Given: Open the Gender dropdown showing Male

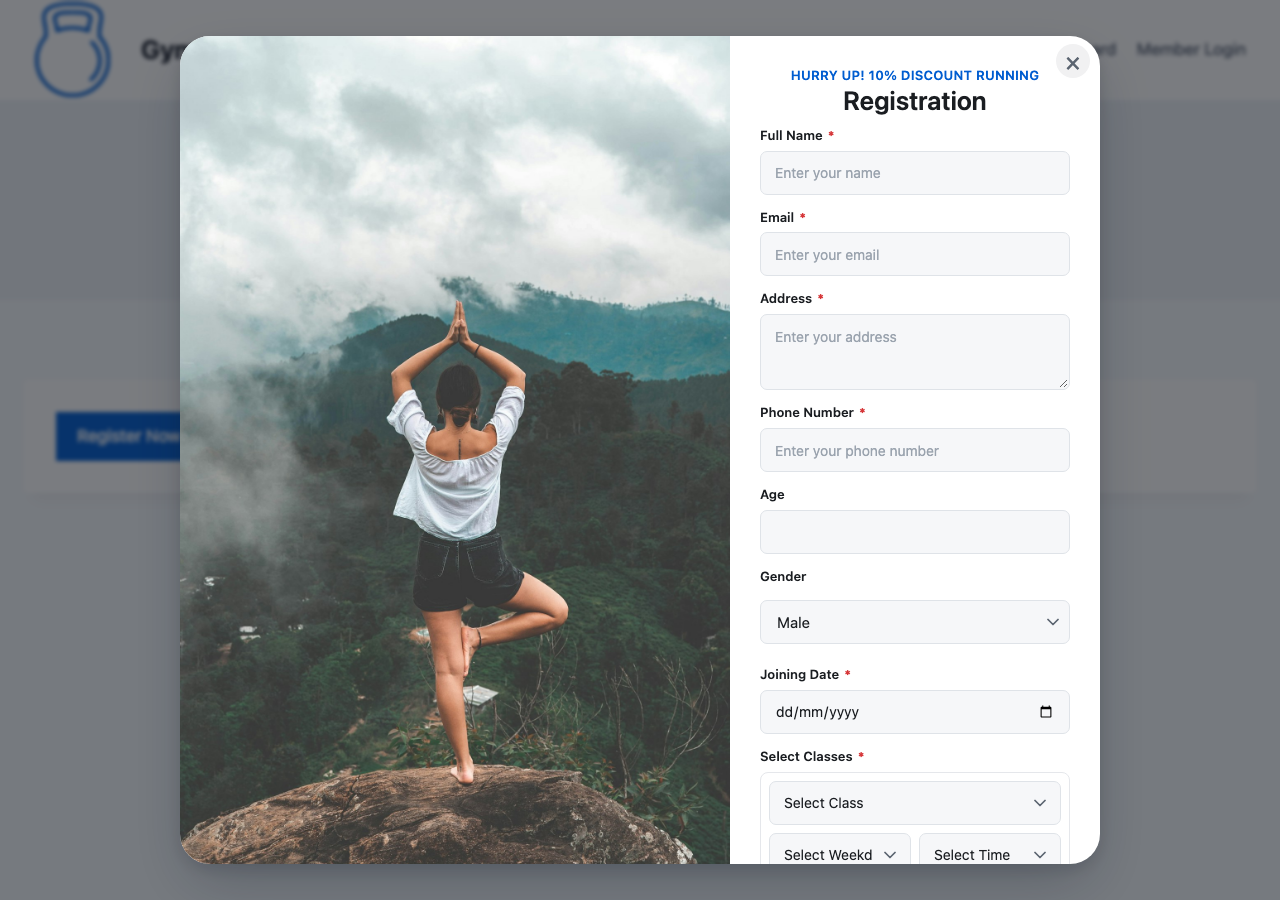Looking at the screenshot, I should coord(914,622).
